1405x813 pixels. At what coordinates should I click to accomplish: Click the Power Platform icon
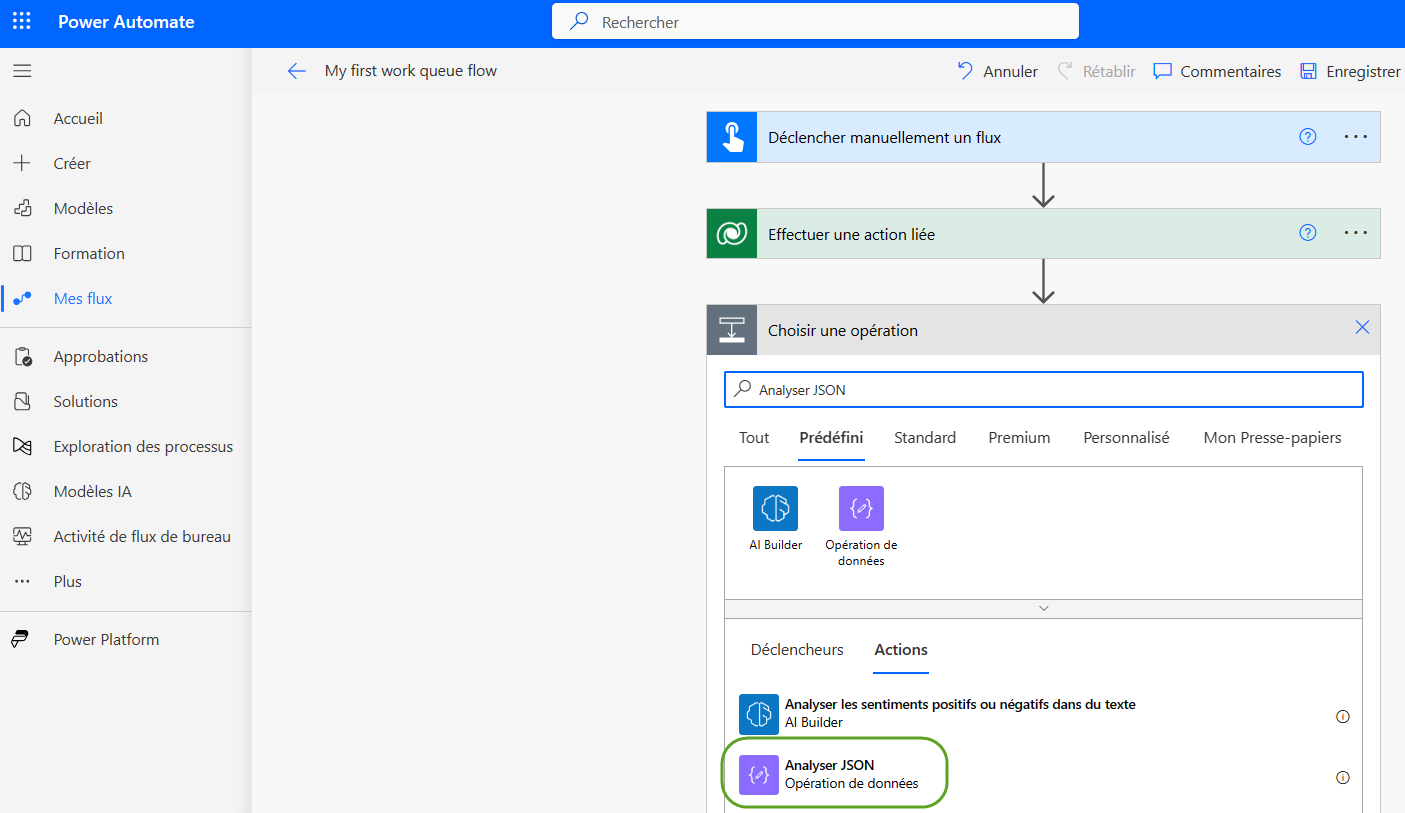[x=22, y=639]
